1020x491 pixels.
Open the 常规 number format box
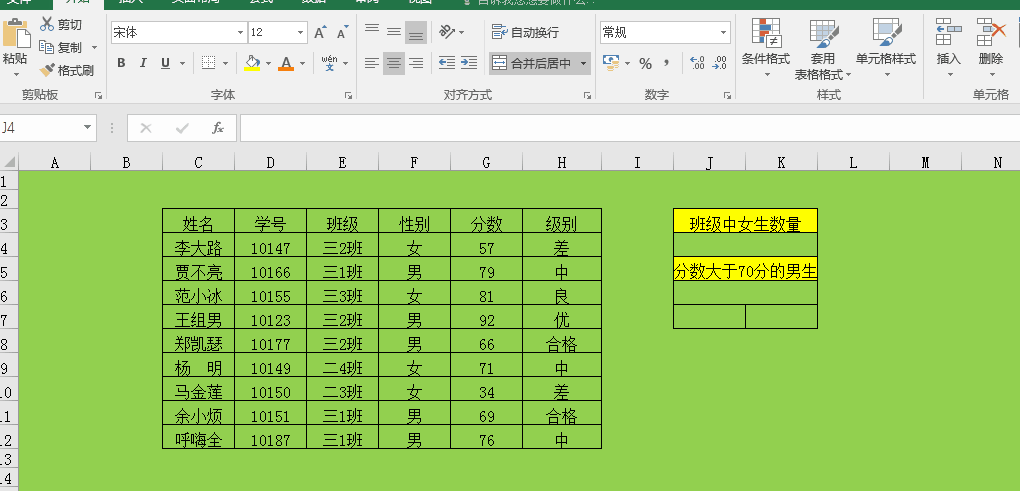click(x=665, y=33)
